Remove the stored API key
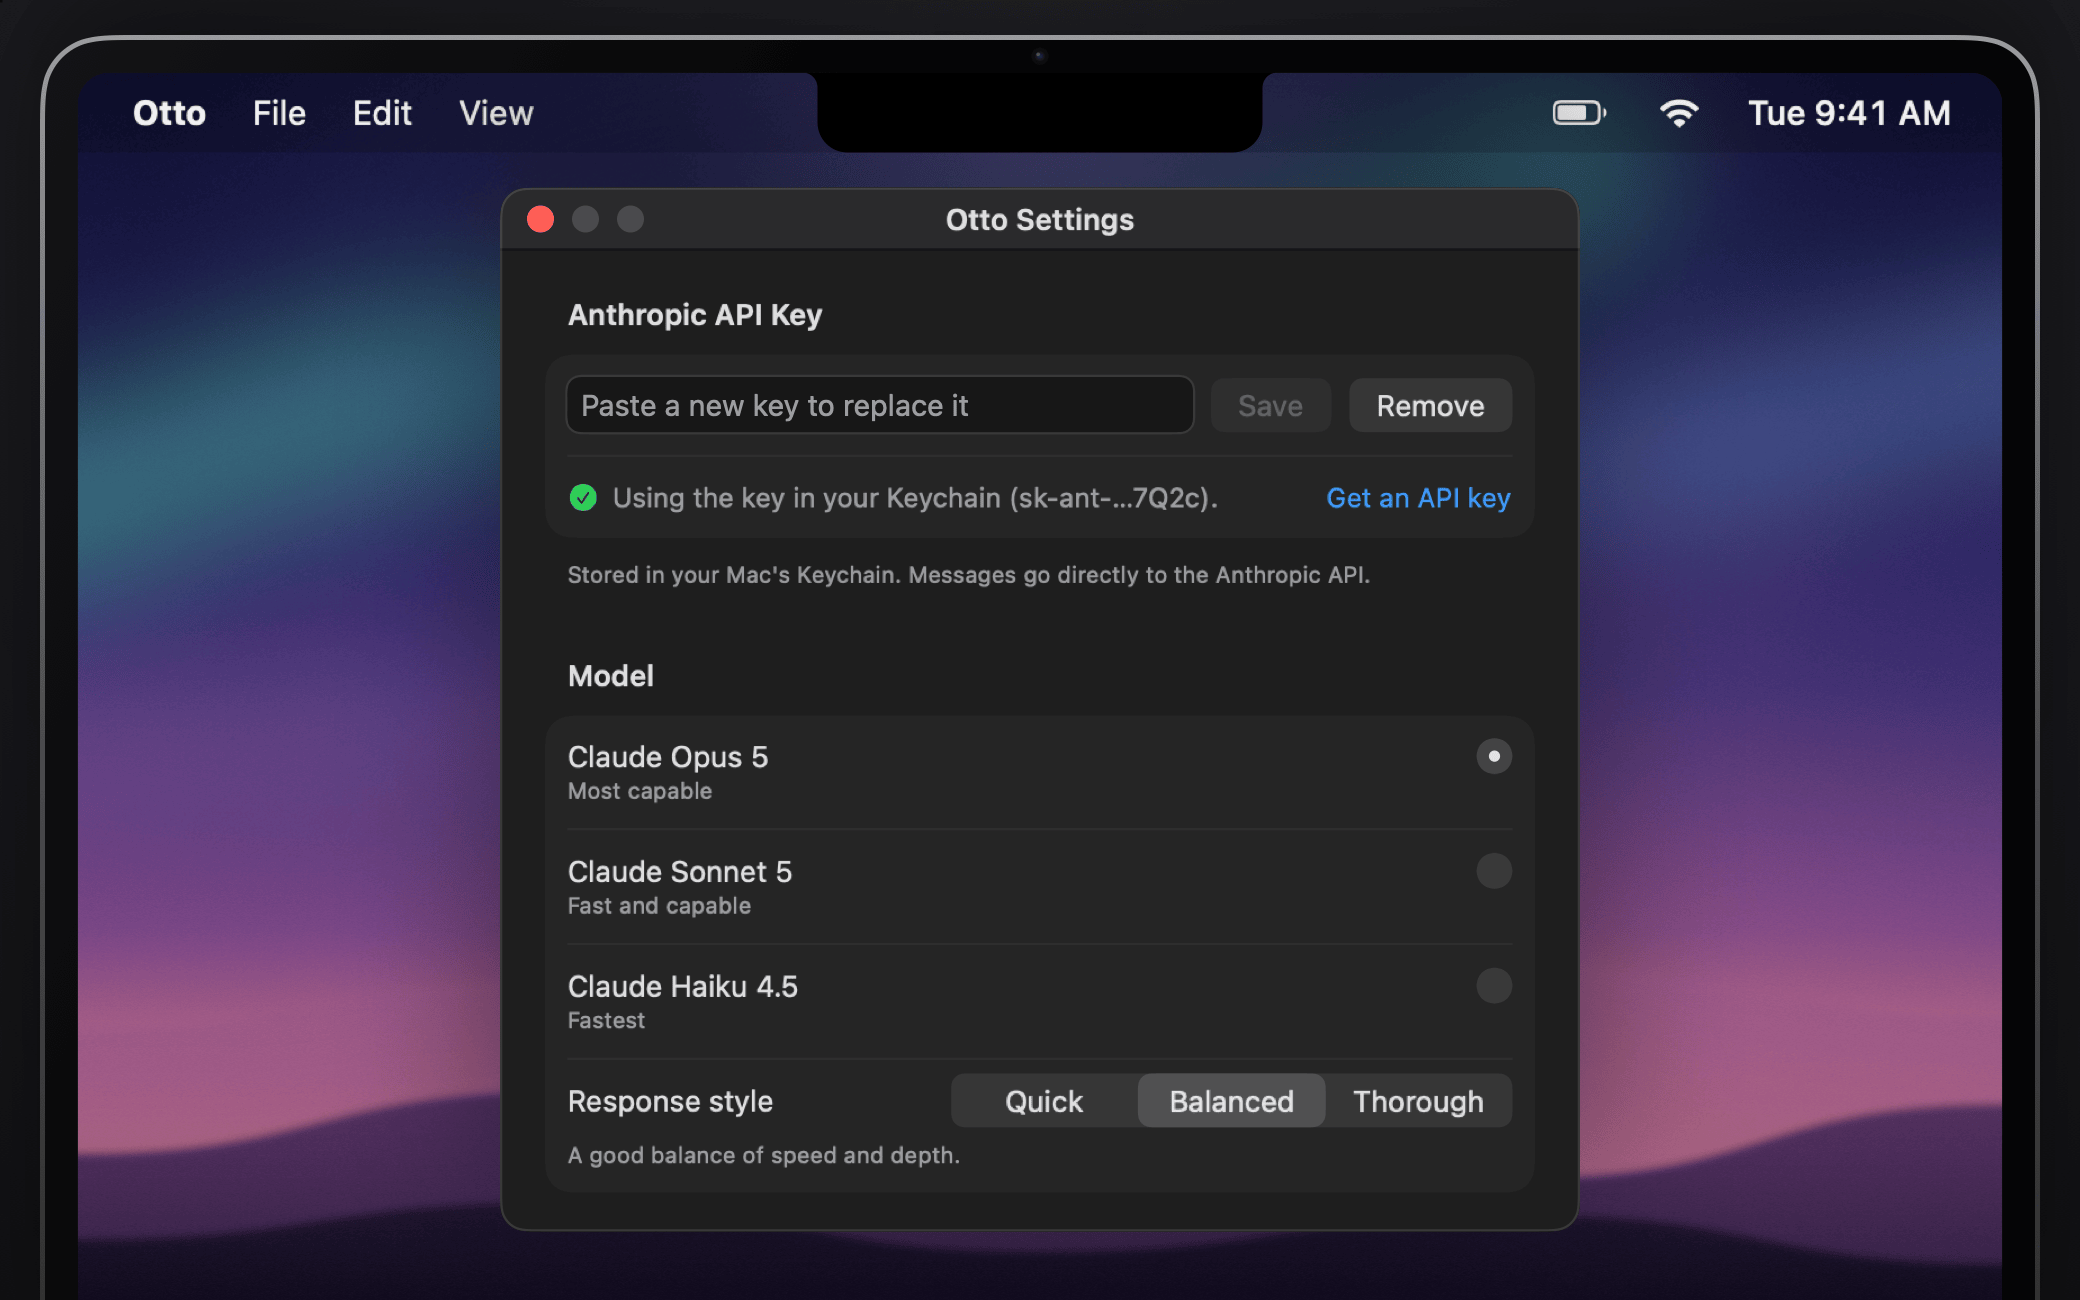 (x=1430, y=405)
